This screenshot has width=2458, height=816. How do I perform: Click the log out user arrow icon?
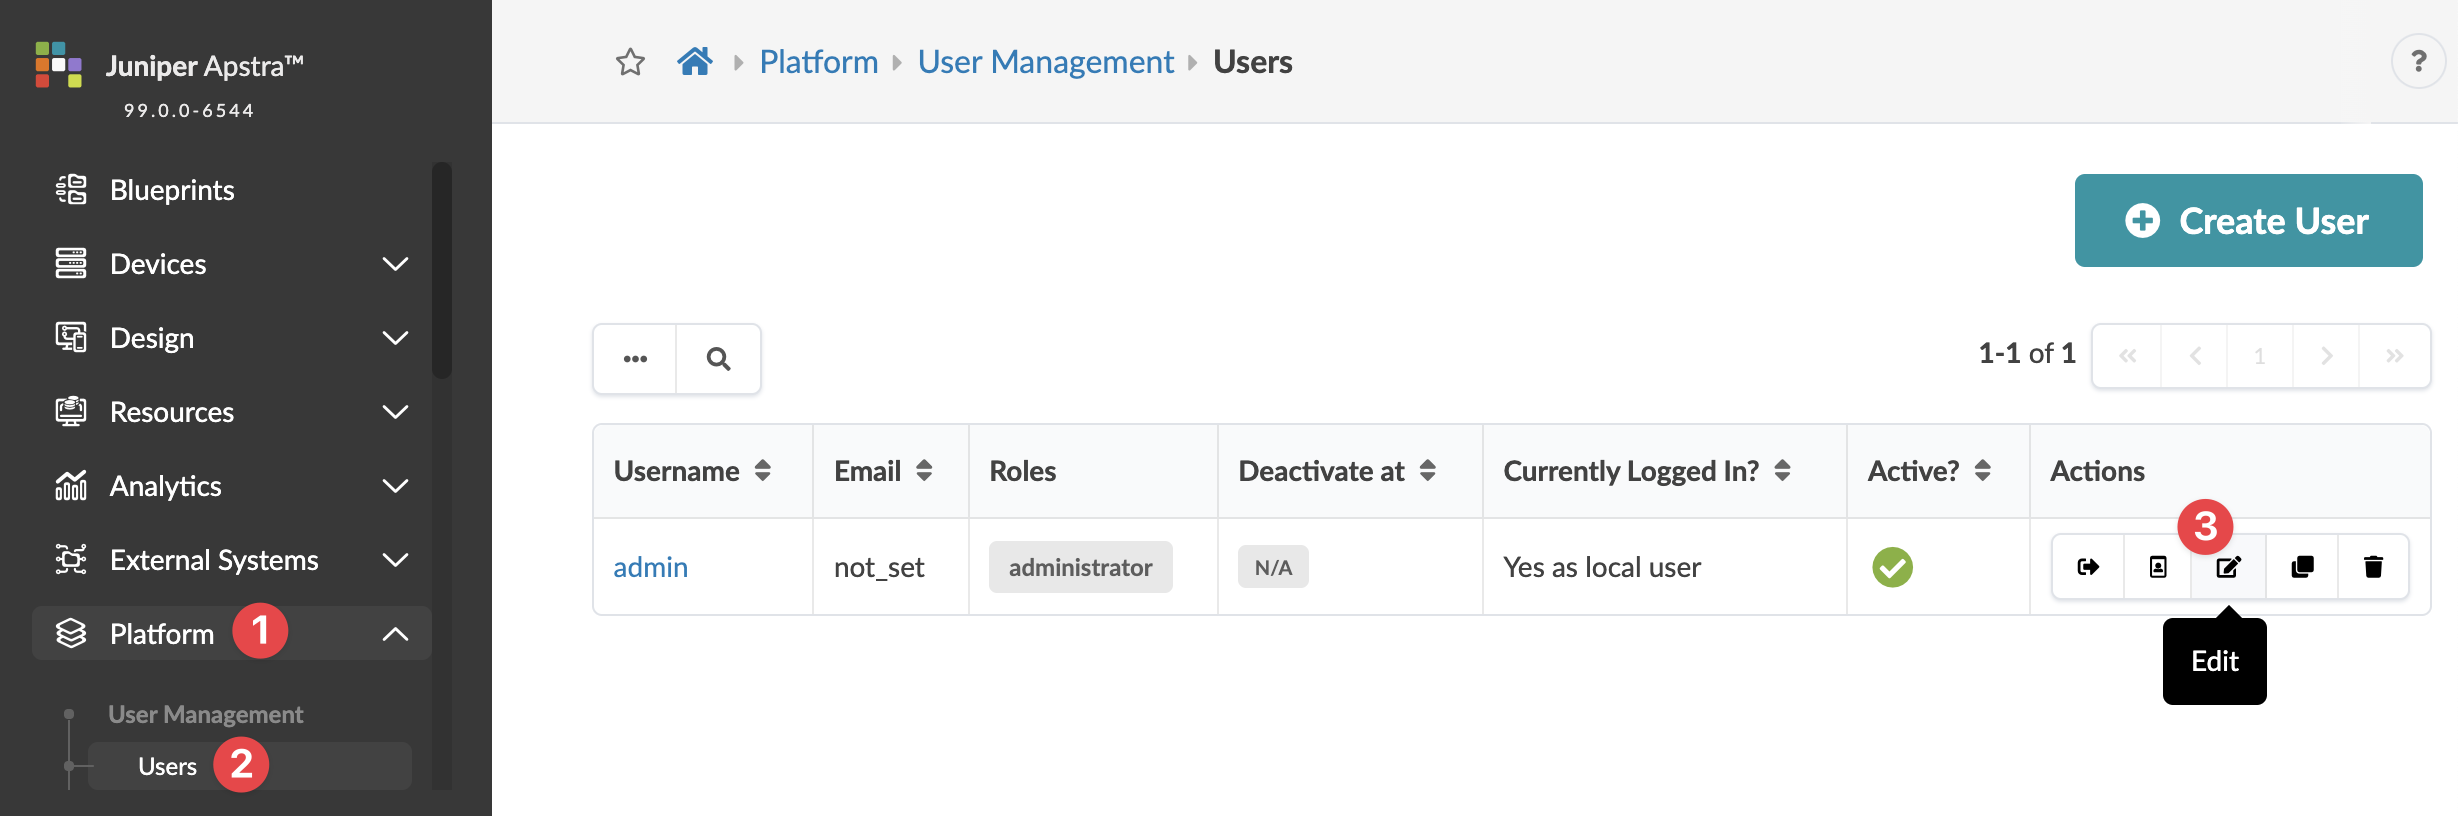2088,568
